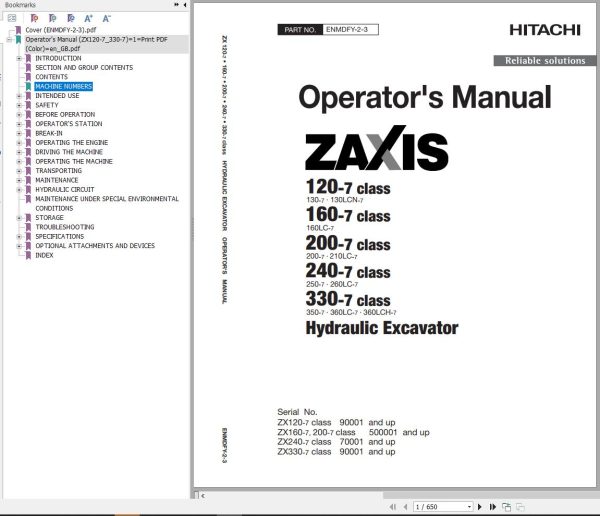Go to the next page arrow
Image resolution: width=600 pixels, height=516 pixels.
pos(480,507)
